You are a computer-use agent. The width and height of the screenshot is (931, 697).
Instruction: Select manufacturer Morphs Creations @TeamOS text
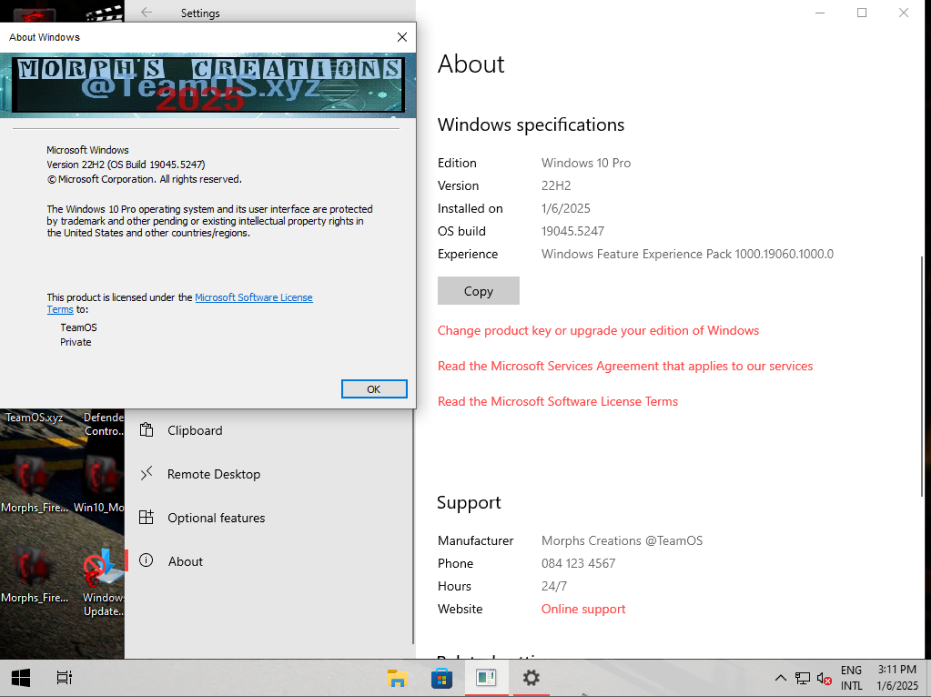click(x=622, y=540)
